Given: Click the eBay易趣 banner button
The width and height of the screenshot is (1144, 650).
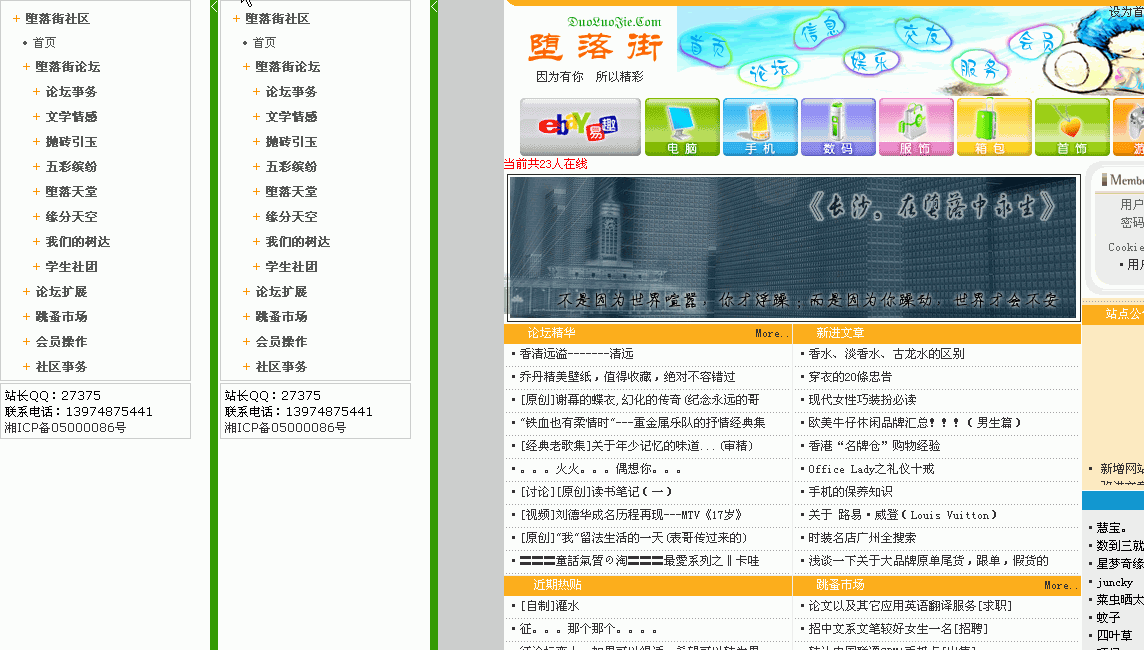Looking at the screenshot, I should click(x=580, y=126).
